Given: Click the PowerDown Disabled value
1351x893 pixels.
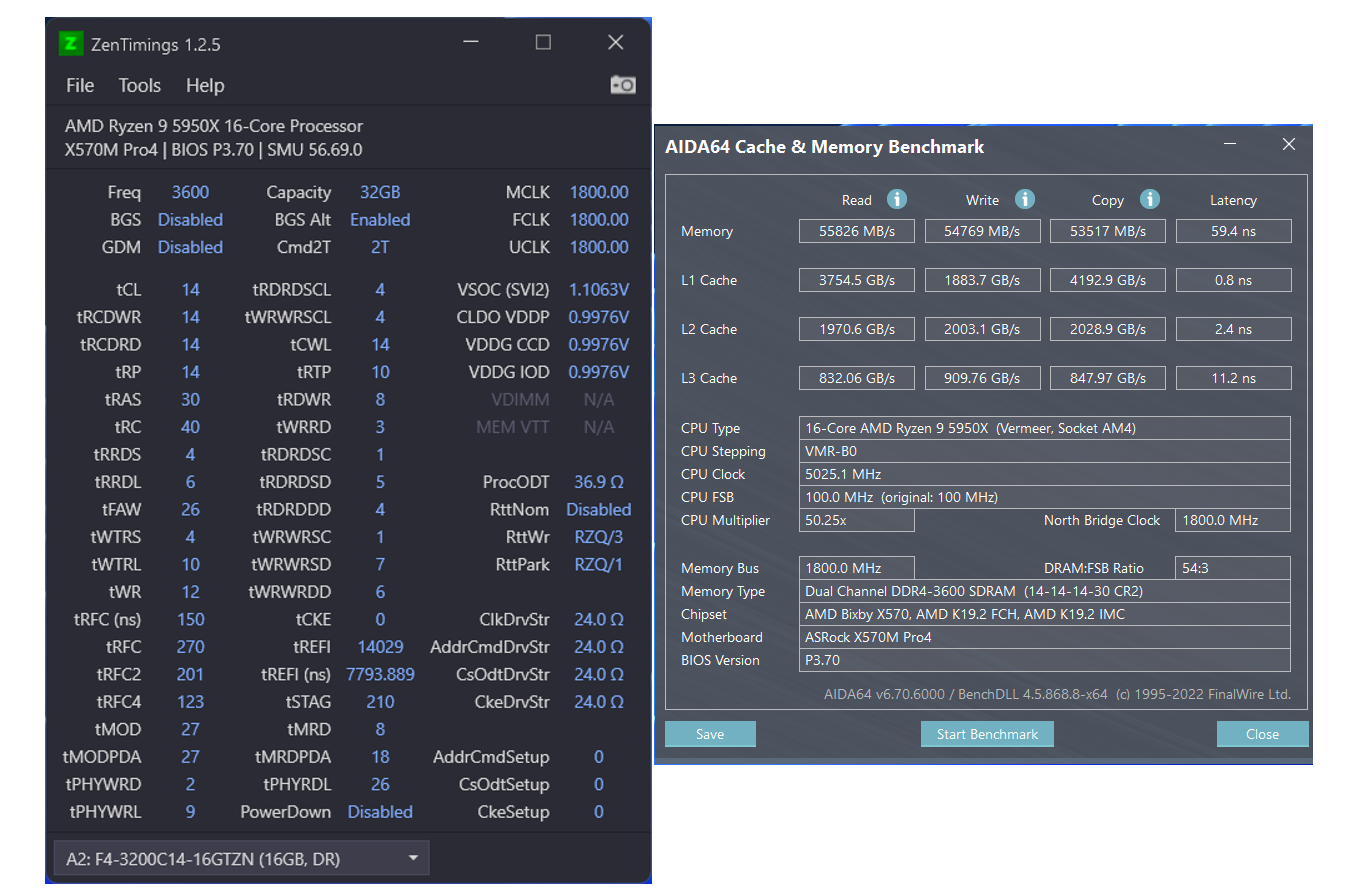Looking at the screenshot, I should pos(380,812).
